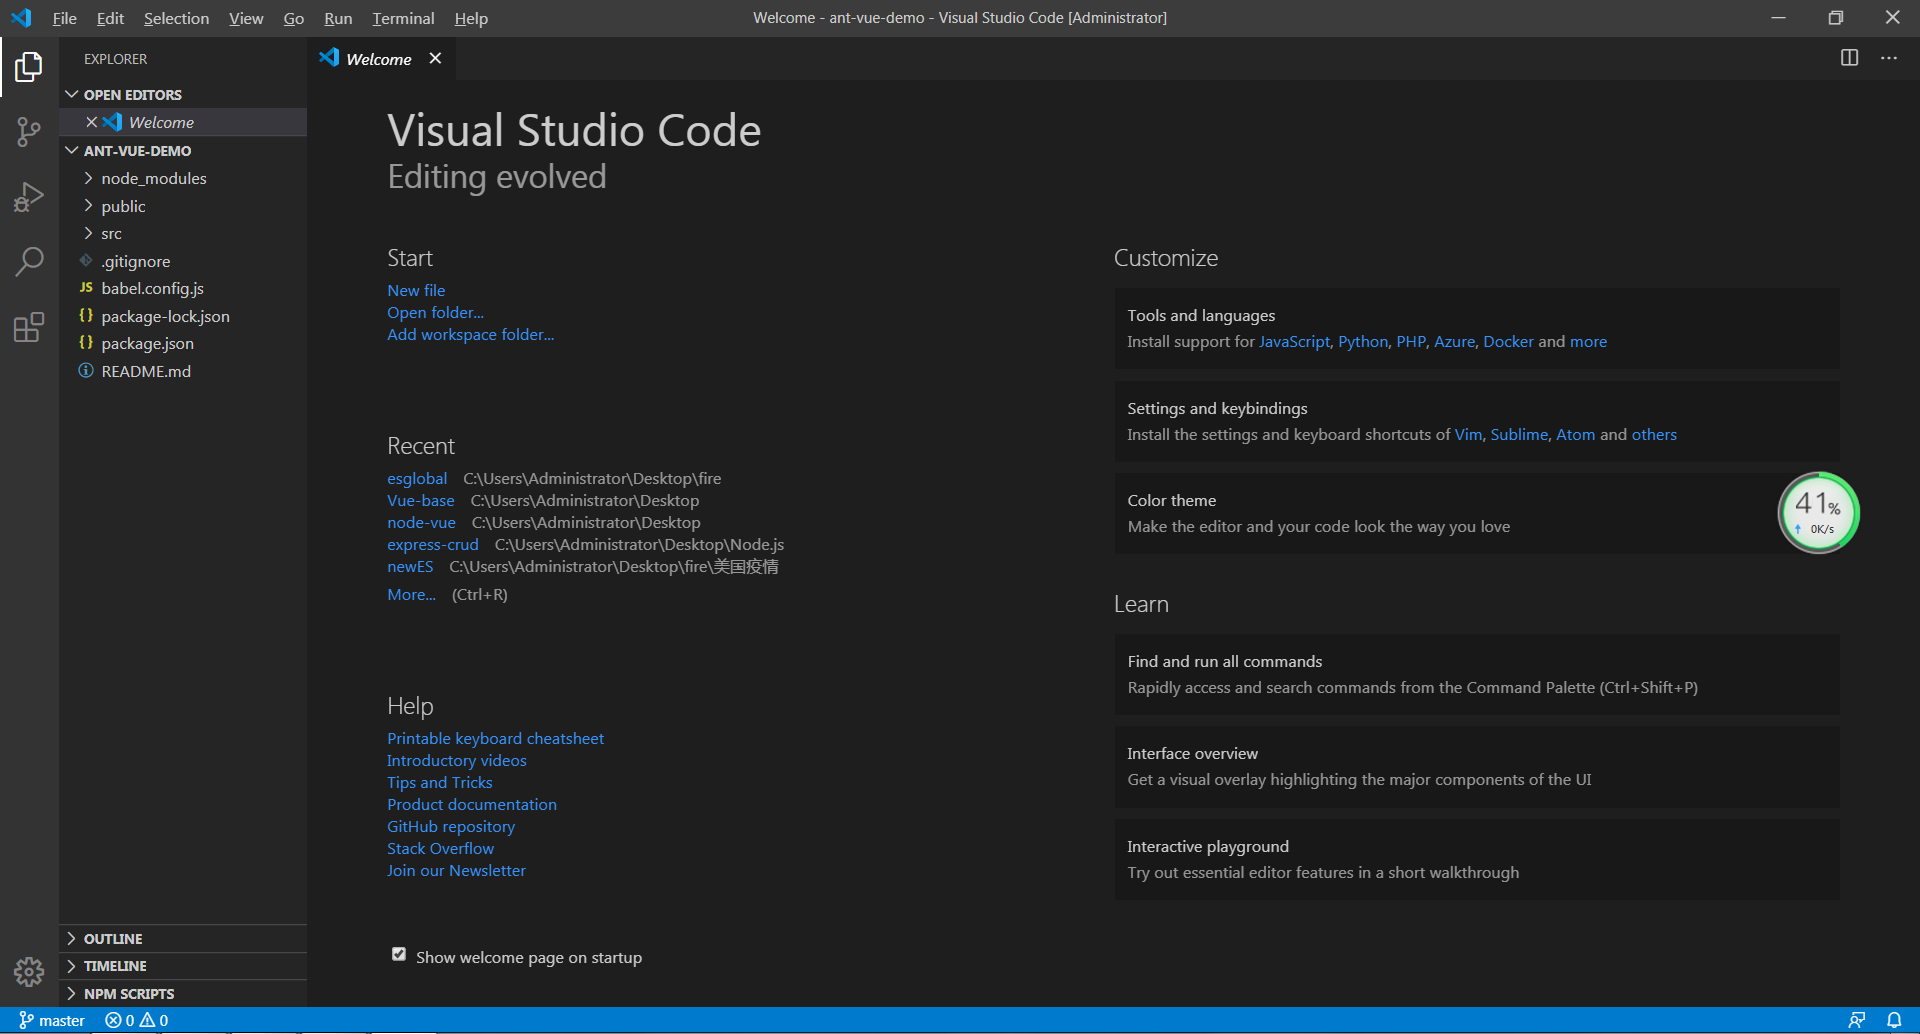
Task: Uncheck Show welcome page on startup
Action: (399, 955)
